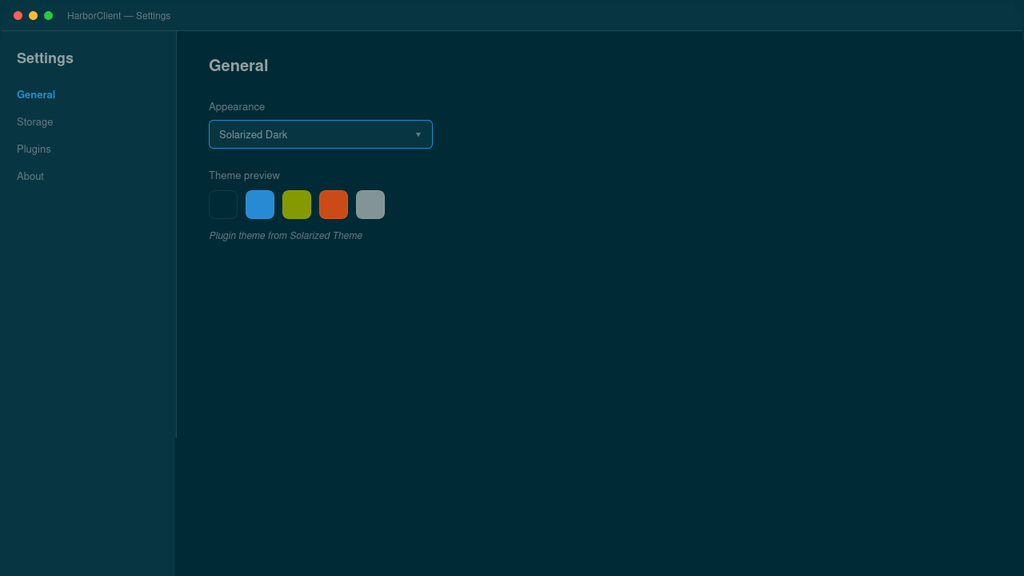This screenshot has width=1024, height=576.
Task: Open the General settings section
Action: tap(36, 95)
